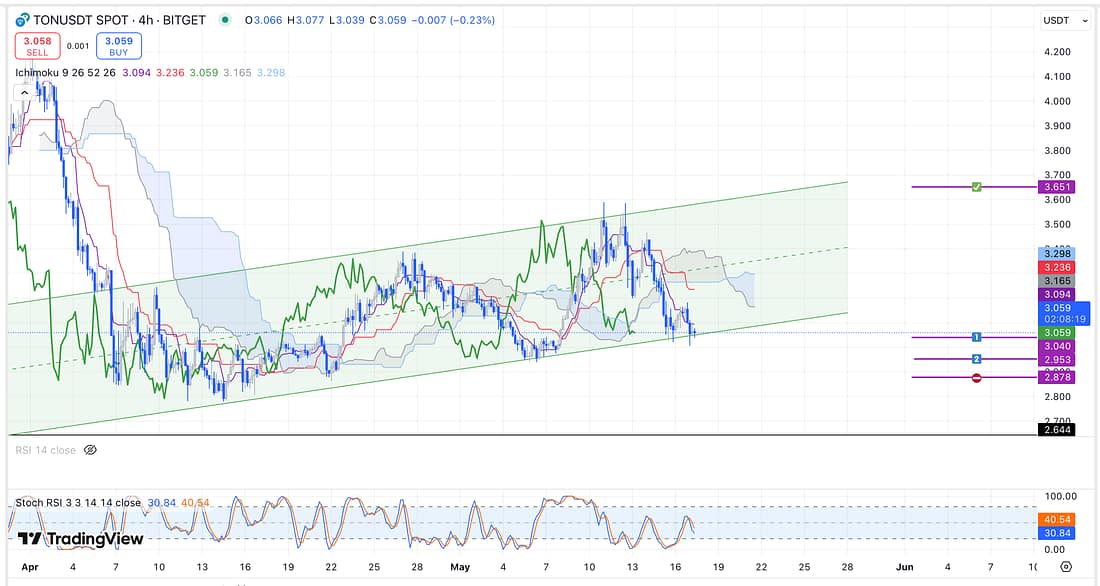Click the red stop-loss minus marker
Screen dimensions: 1100x586
(977, 378)
